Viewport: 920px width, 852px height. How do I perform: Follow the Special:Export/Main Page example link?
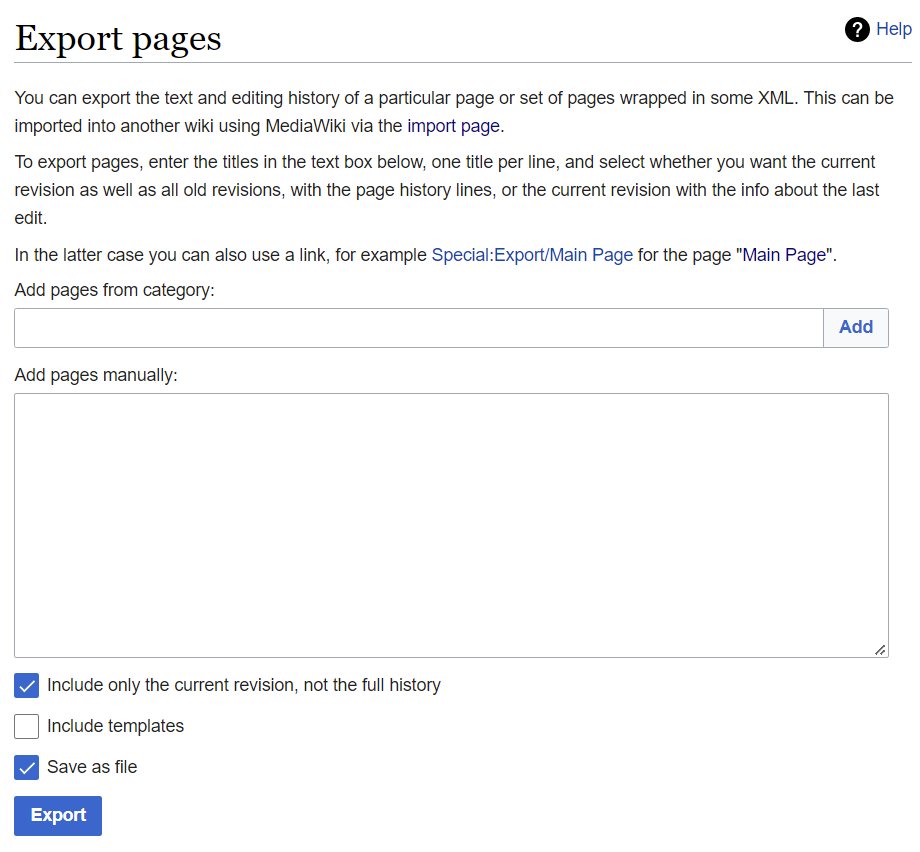pos(532,255)
